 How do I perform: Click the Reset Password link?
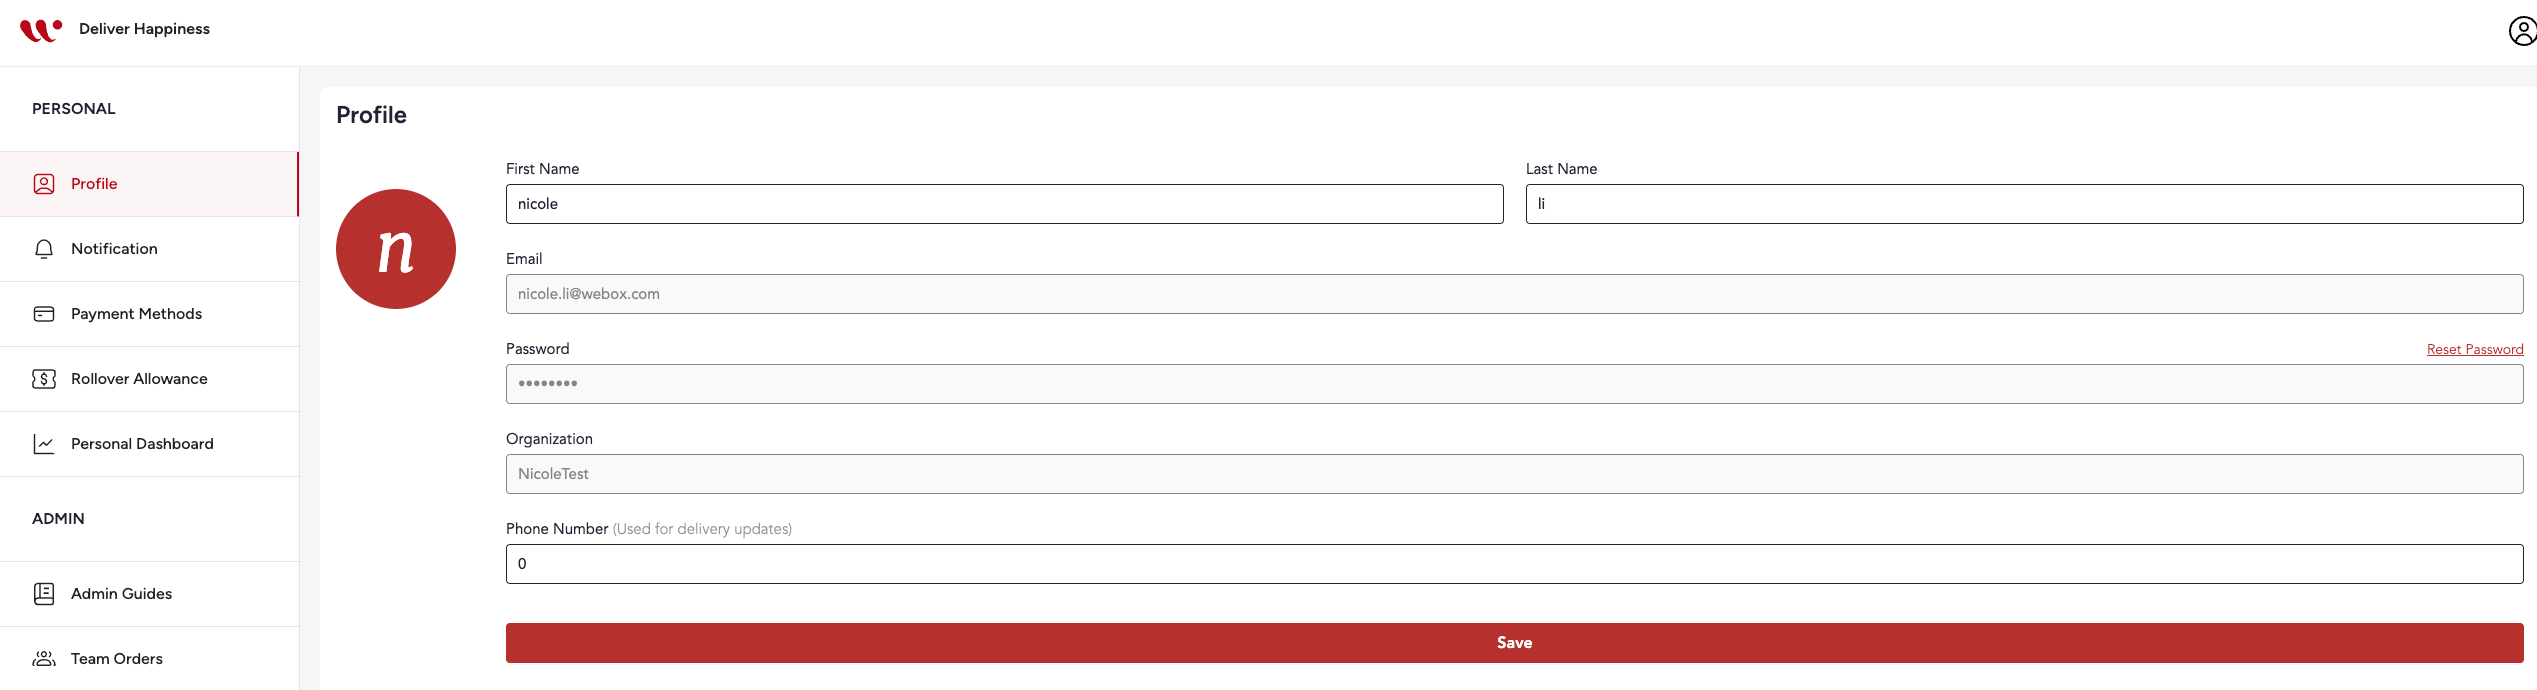[2474, 349]
